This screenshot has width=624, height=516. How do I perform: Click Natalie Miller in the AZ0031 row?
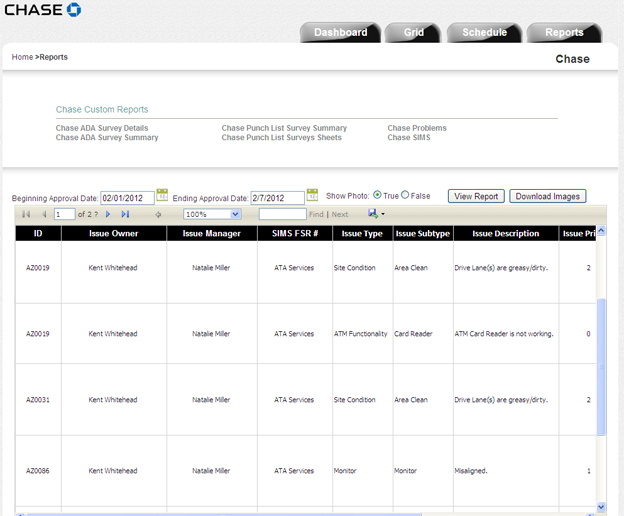point(211,400)
